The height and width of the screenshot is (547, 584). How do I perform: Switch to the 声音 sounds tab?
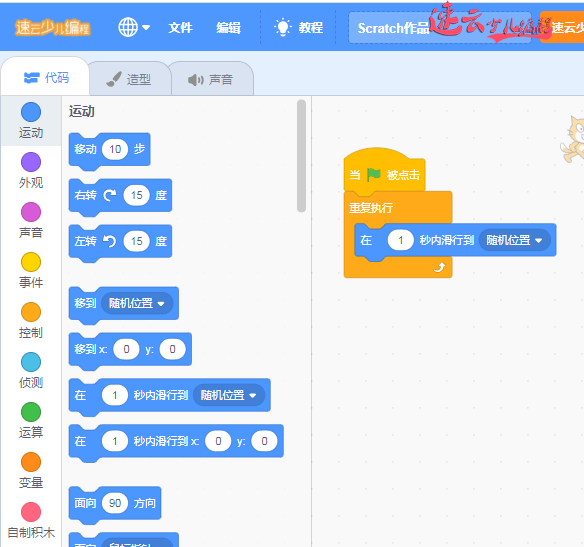[x=211, y=79]
